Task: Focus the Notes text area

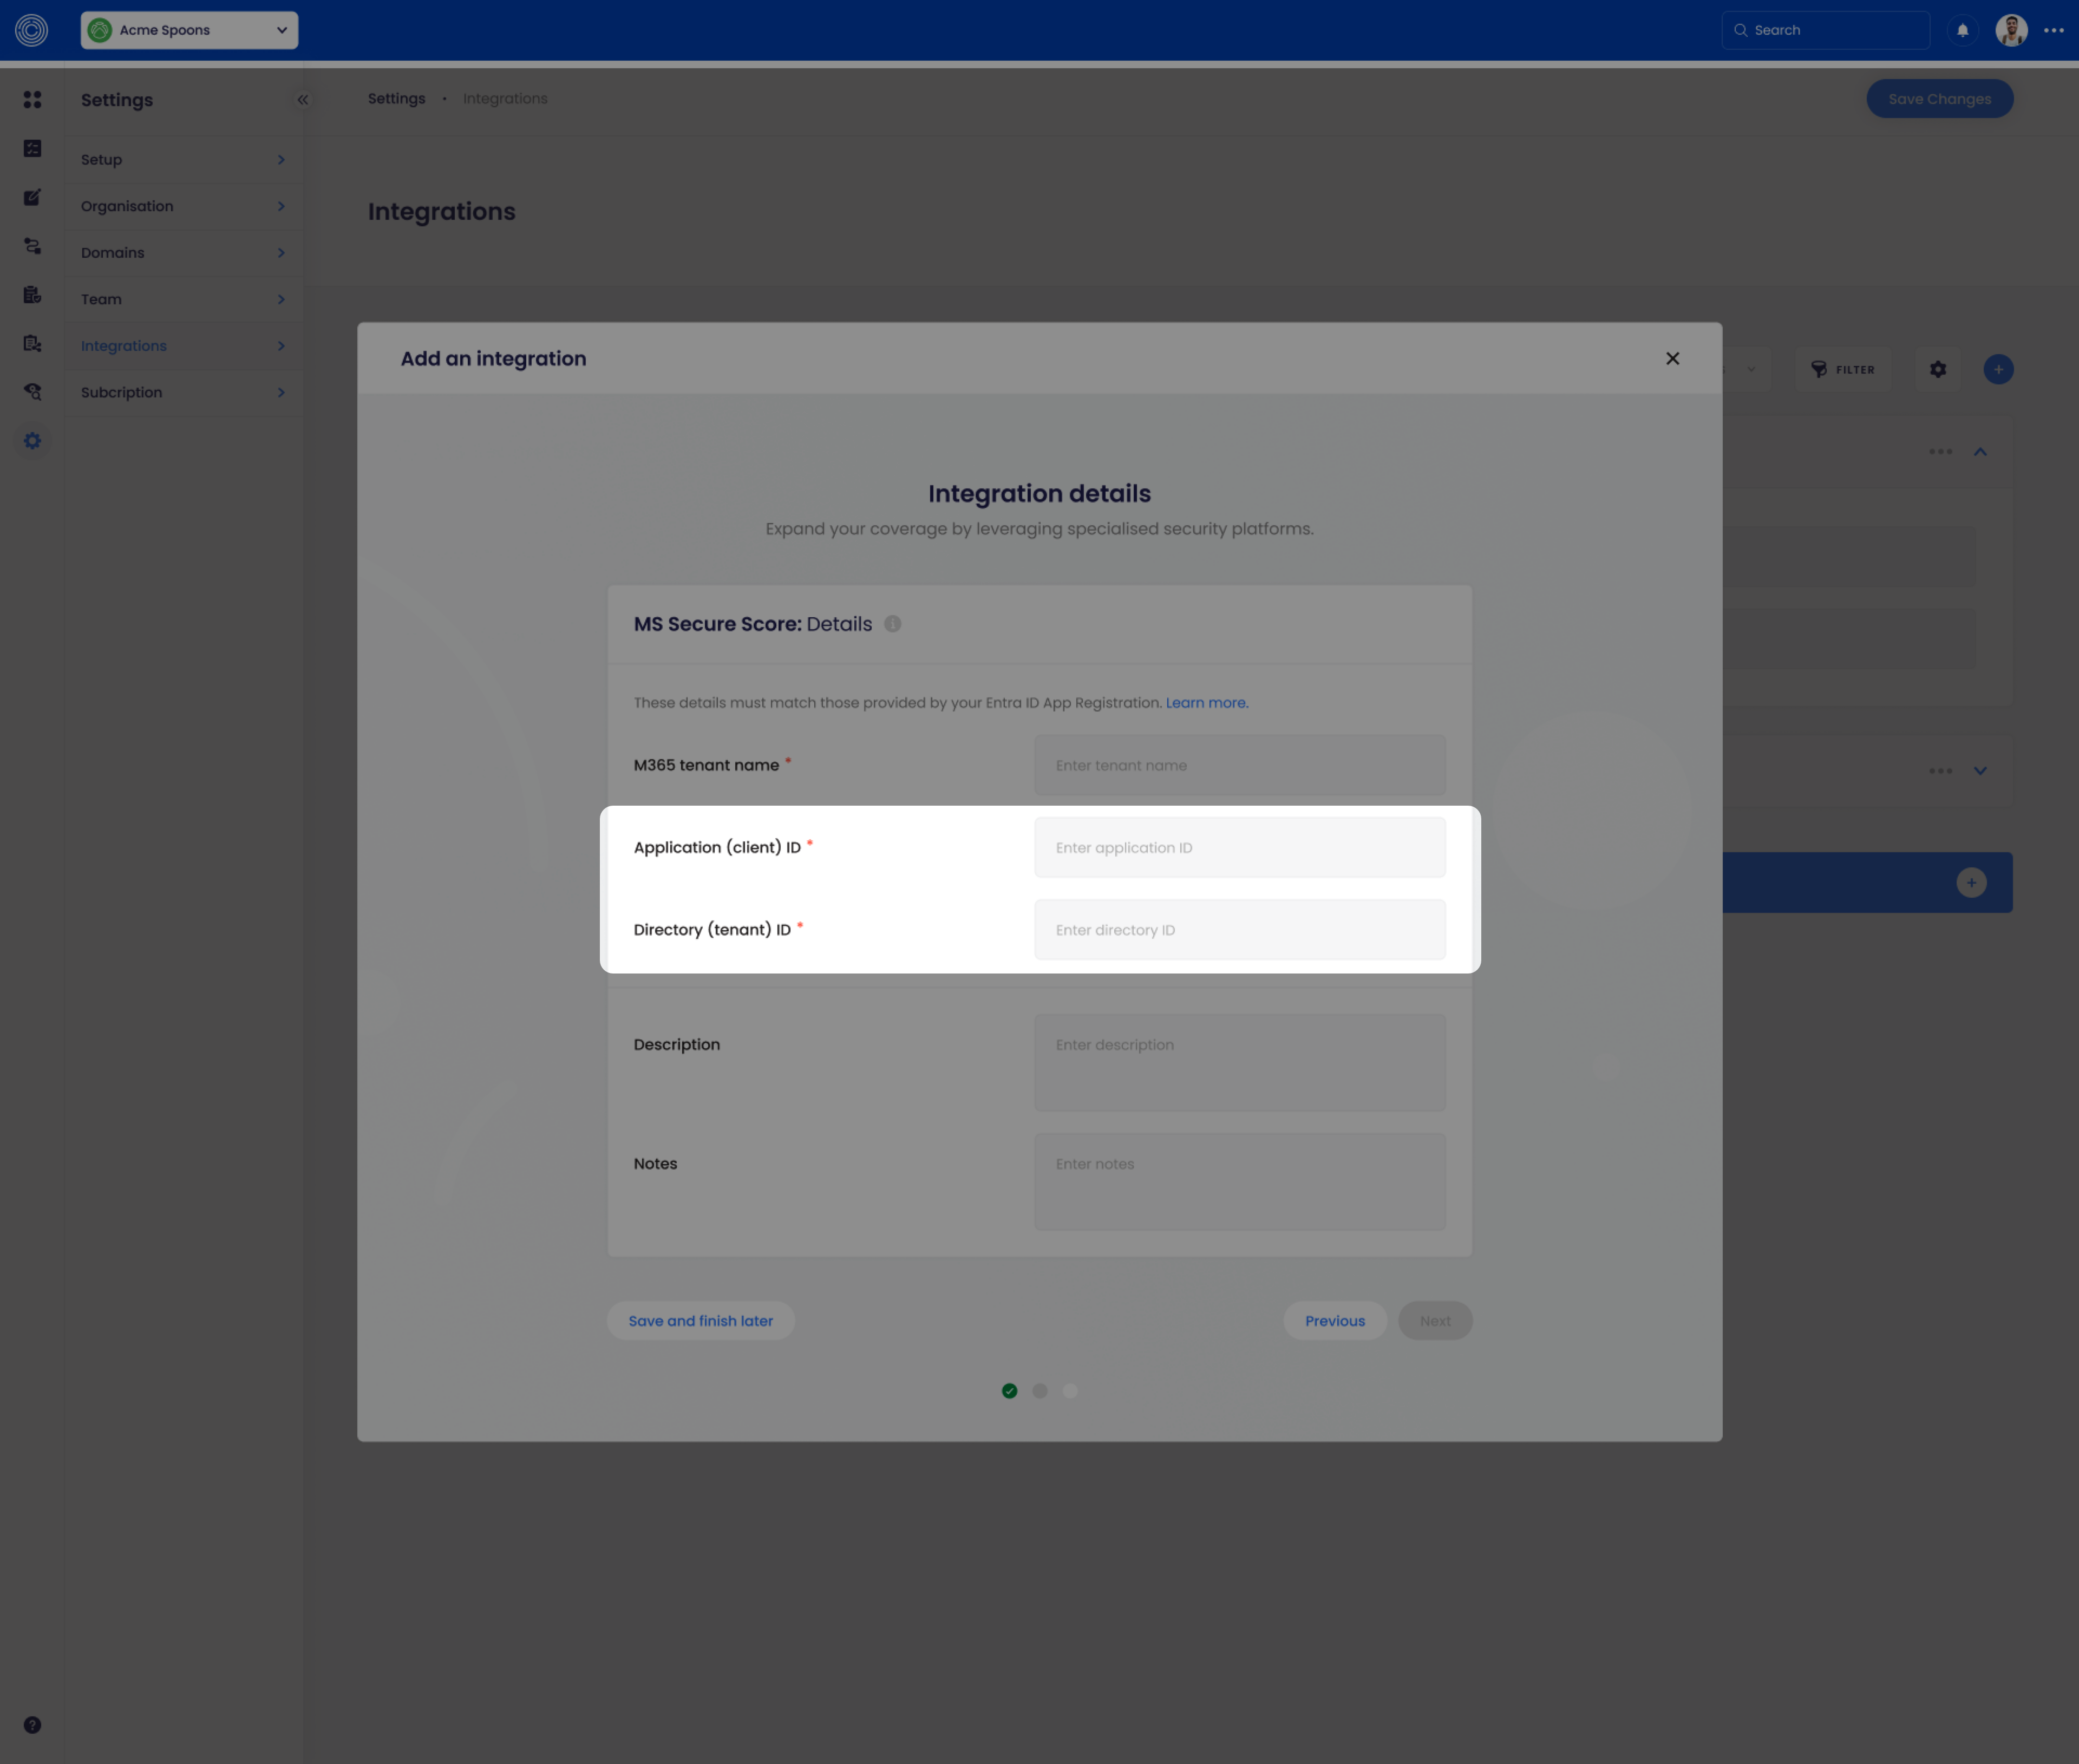Action: coord(1240,1181)
